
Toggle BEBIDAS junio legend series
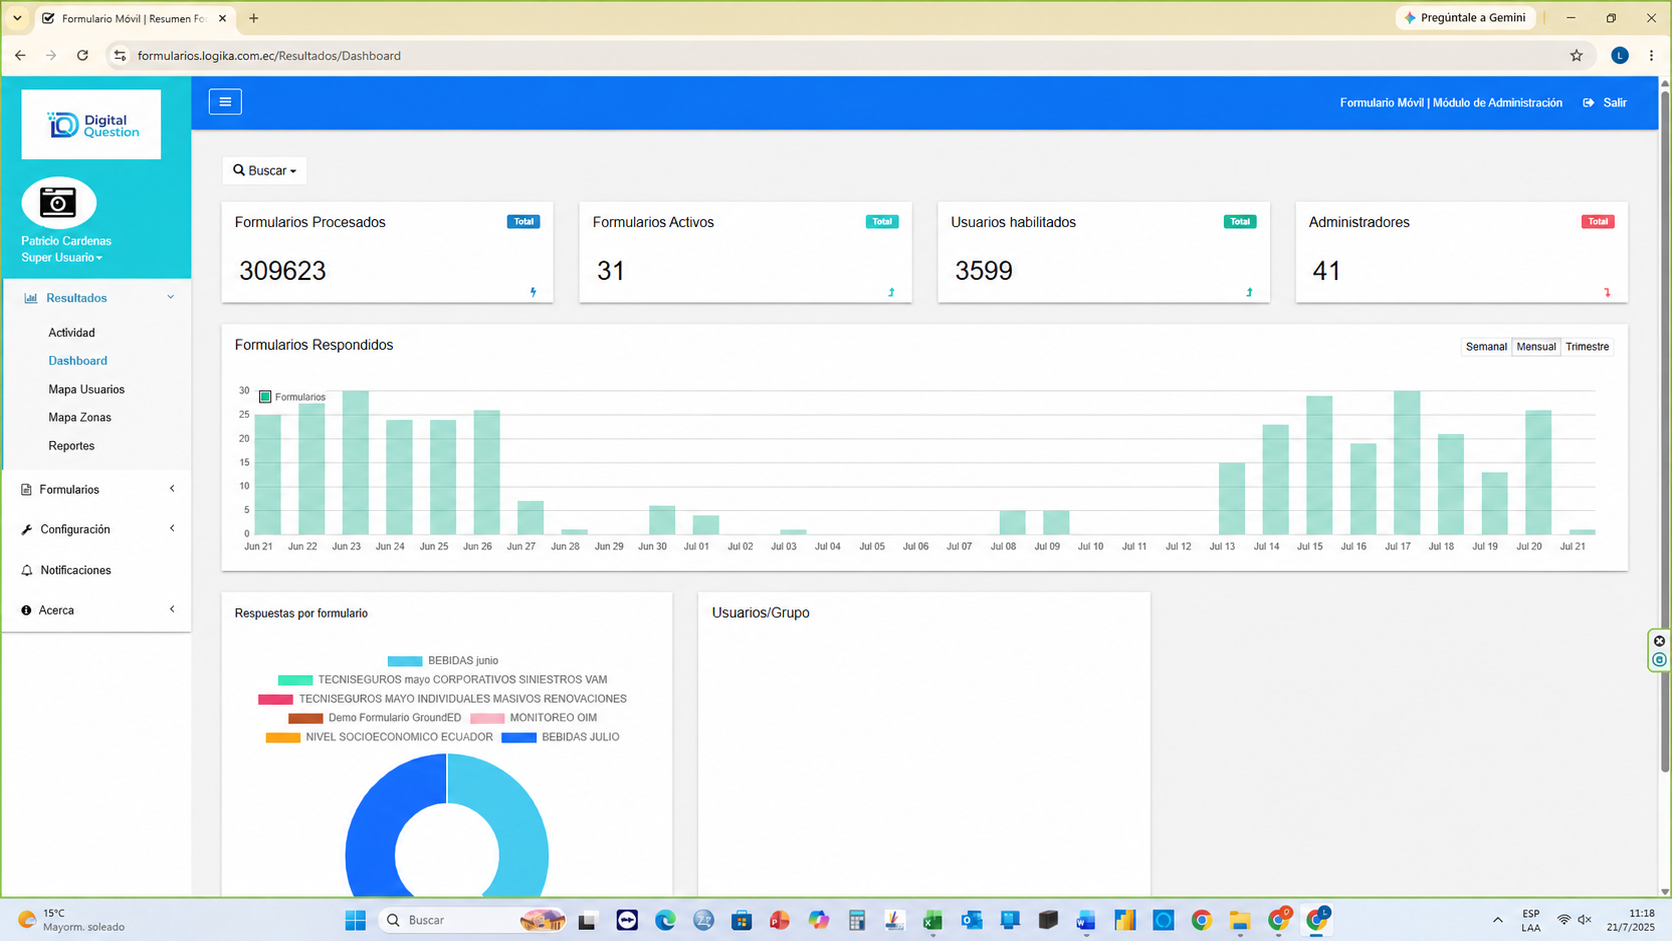click(443, 661)
